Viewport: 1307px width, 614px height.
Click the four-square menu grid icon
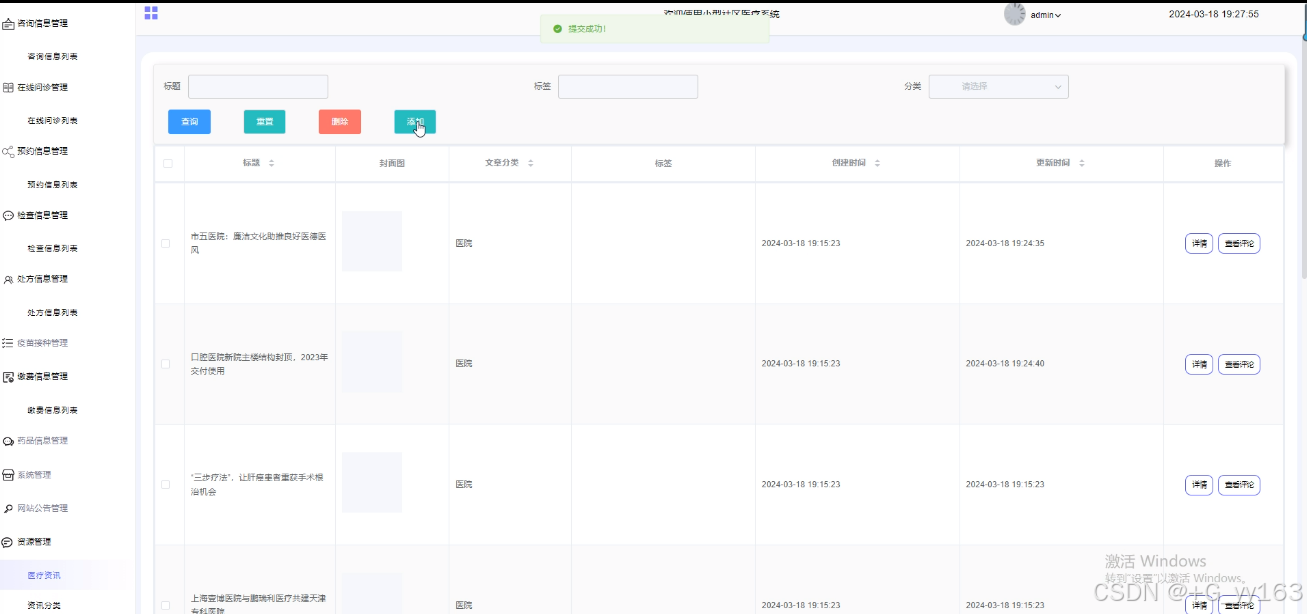[151, 13]
